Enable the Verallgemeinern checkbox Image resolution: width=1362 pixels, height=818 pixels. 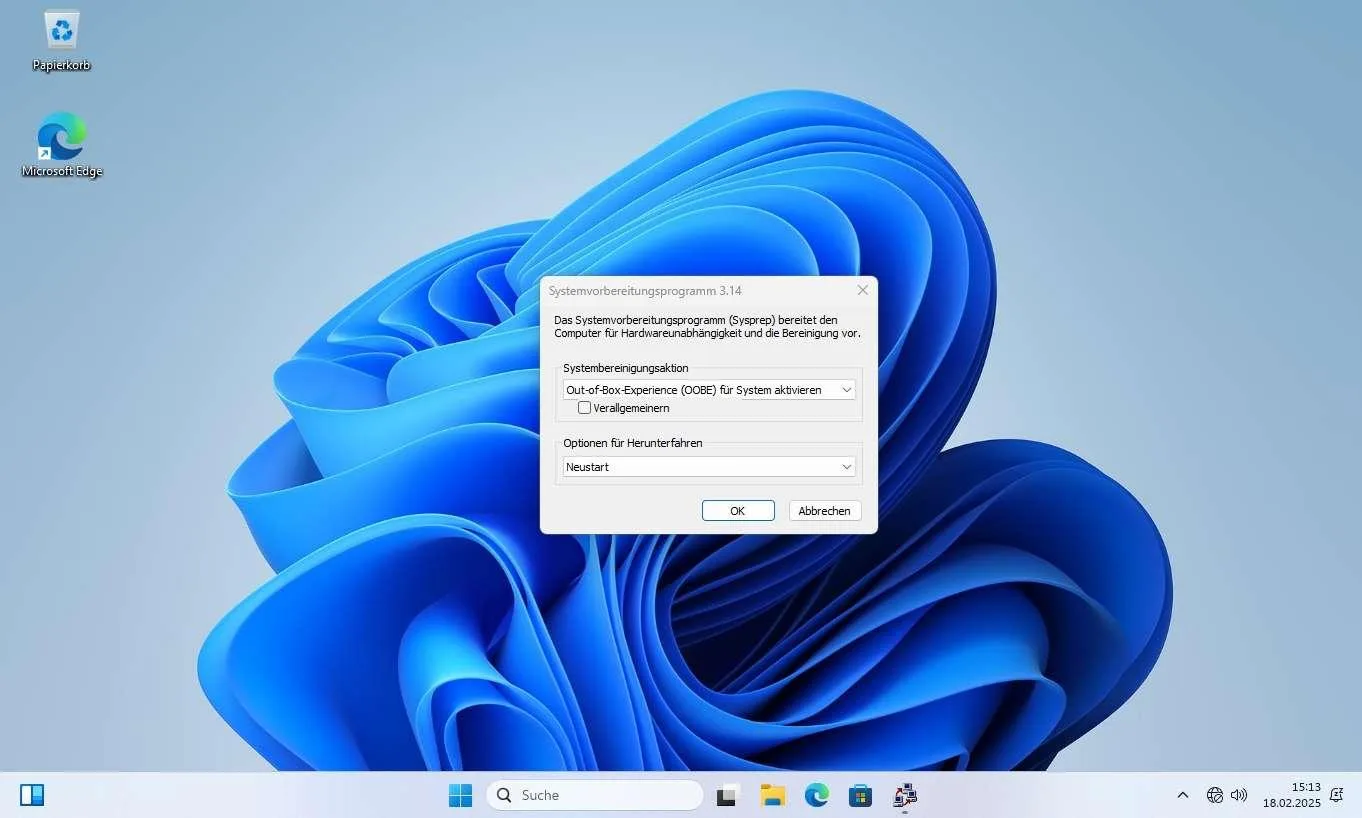click(584, 407)
